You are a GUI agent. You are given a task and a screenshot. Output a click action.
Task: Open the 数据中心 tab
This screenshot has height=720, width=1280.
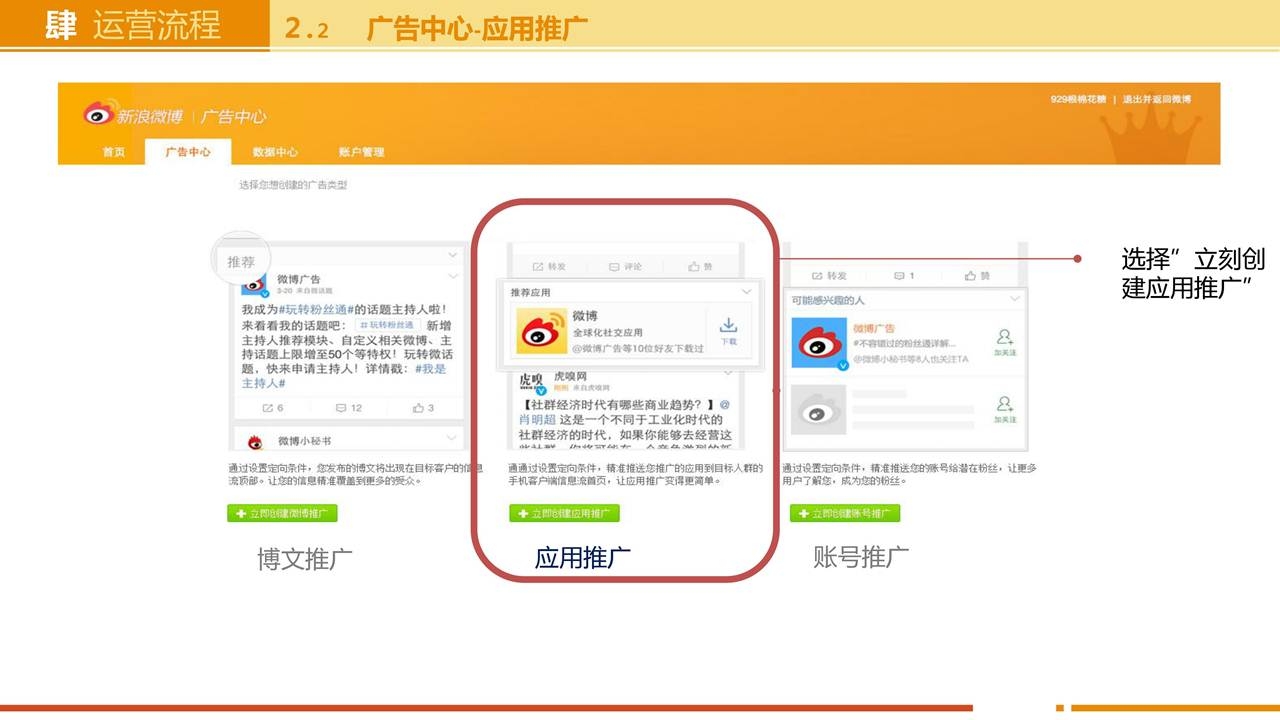coord(275,152)
